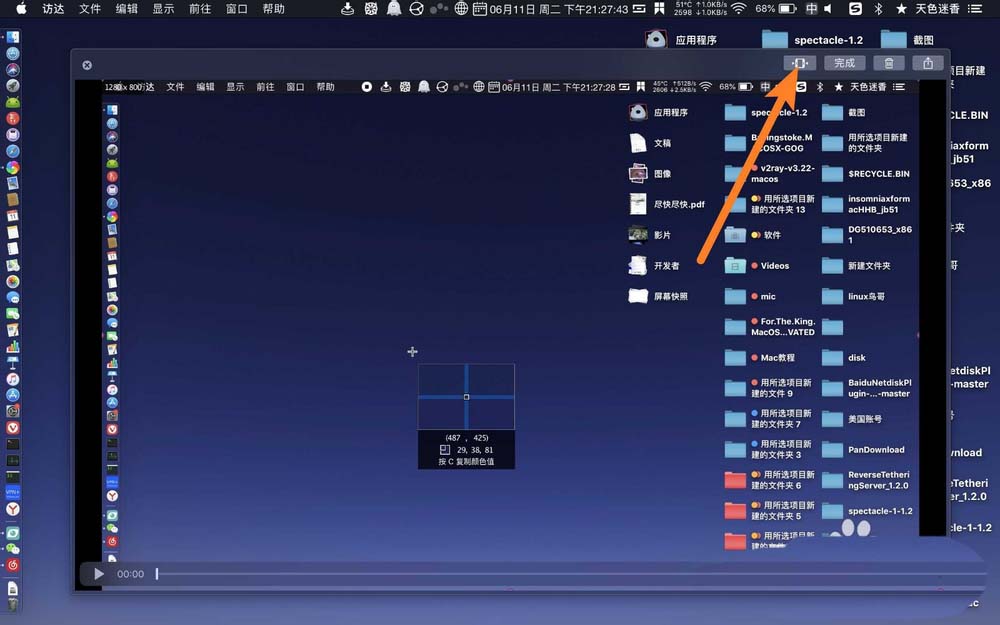Switch the 中 input method in menu bar

coord(811,9)
